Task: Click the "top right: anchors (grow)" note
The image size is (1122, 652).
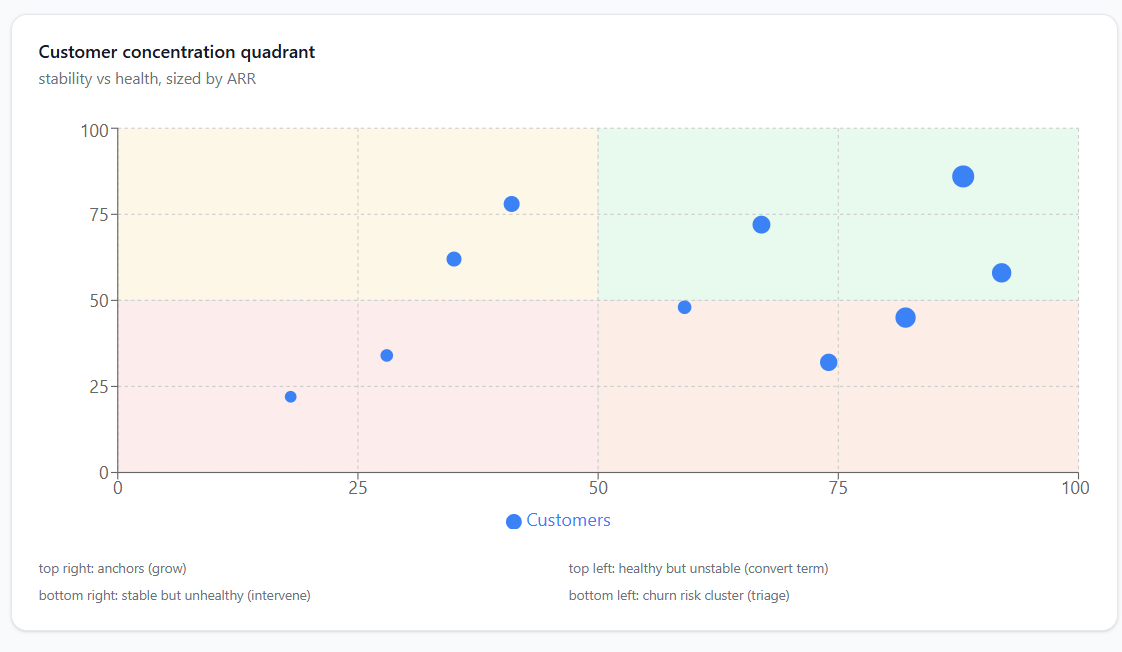Action: pos(113,569)
